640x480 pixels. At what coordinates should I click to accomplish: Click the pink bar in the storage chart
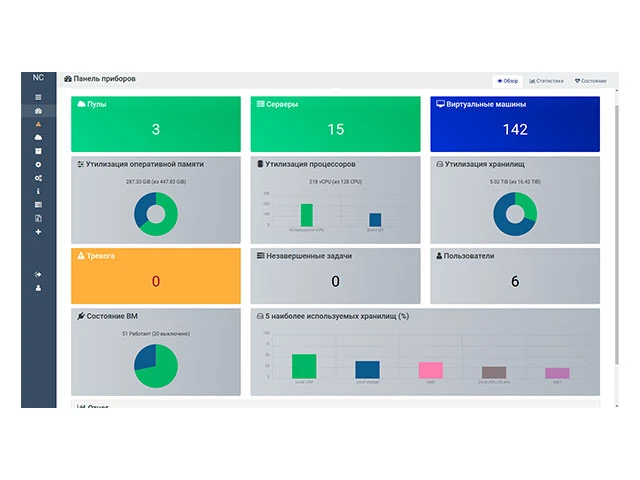pyautogui.click(x=431, y=370)
